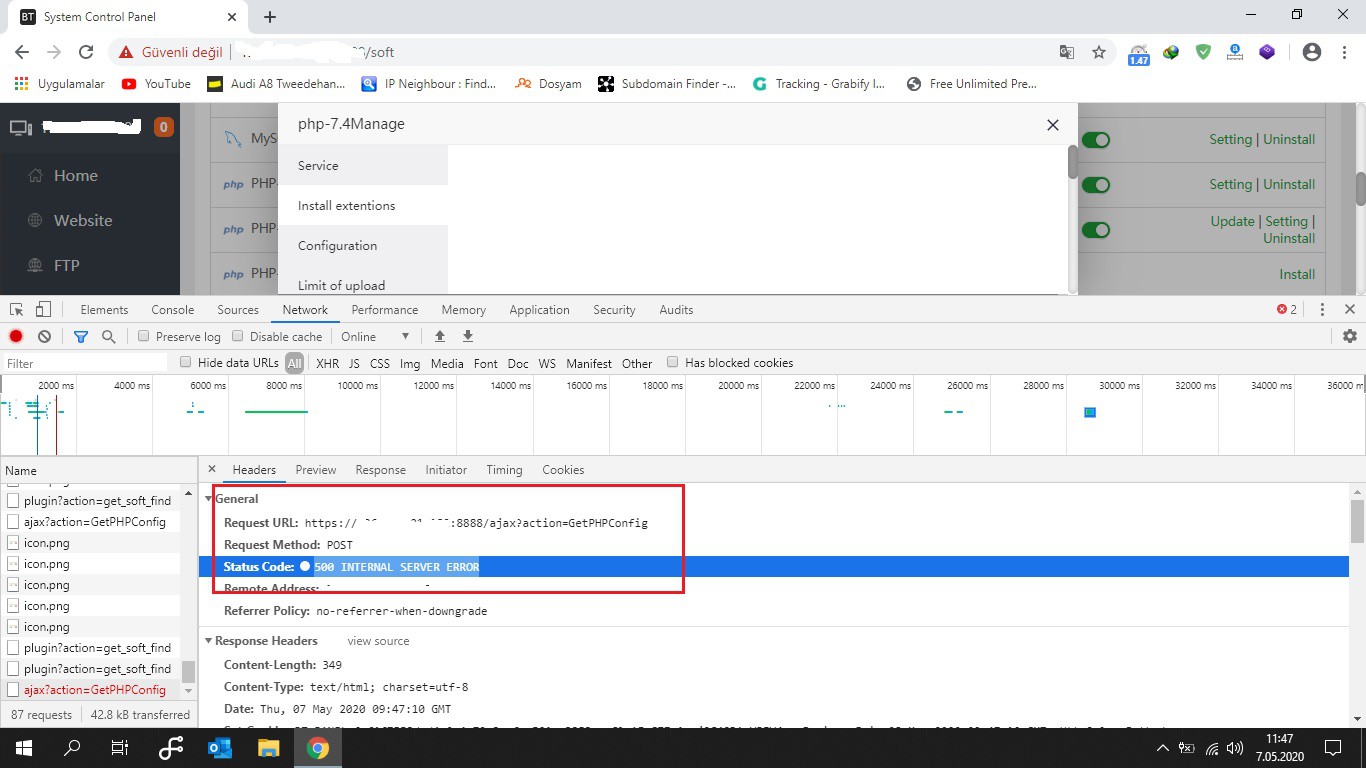Open Outlook from the taskbar
This screenshot has width=1366, height=768.
tap(219, 747)
